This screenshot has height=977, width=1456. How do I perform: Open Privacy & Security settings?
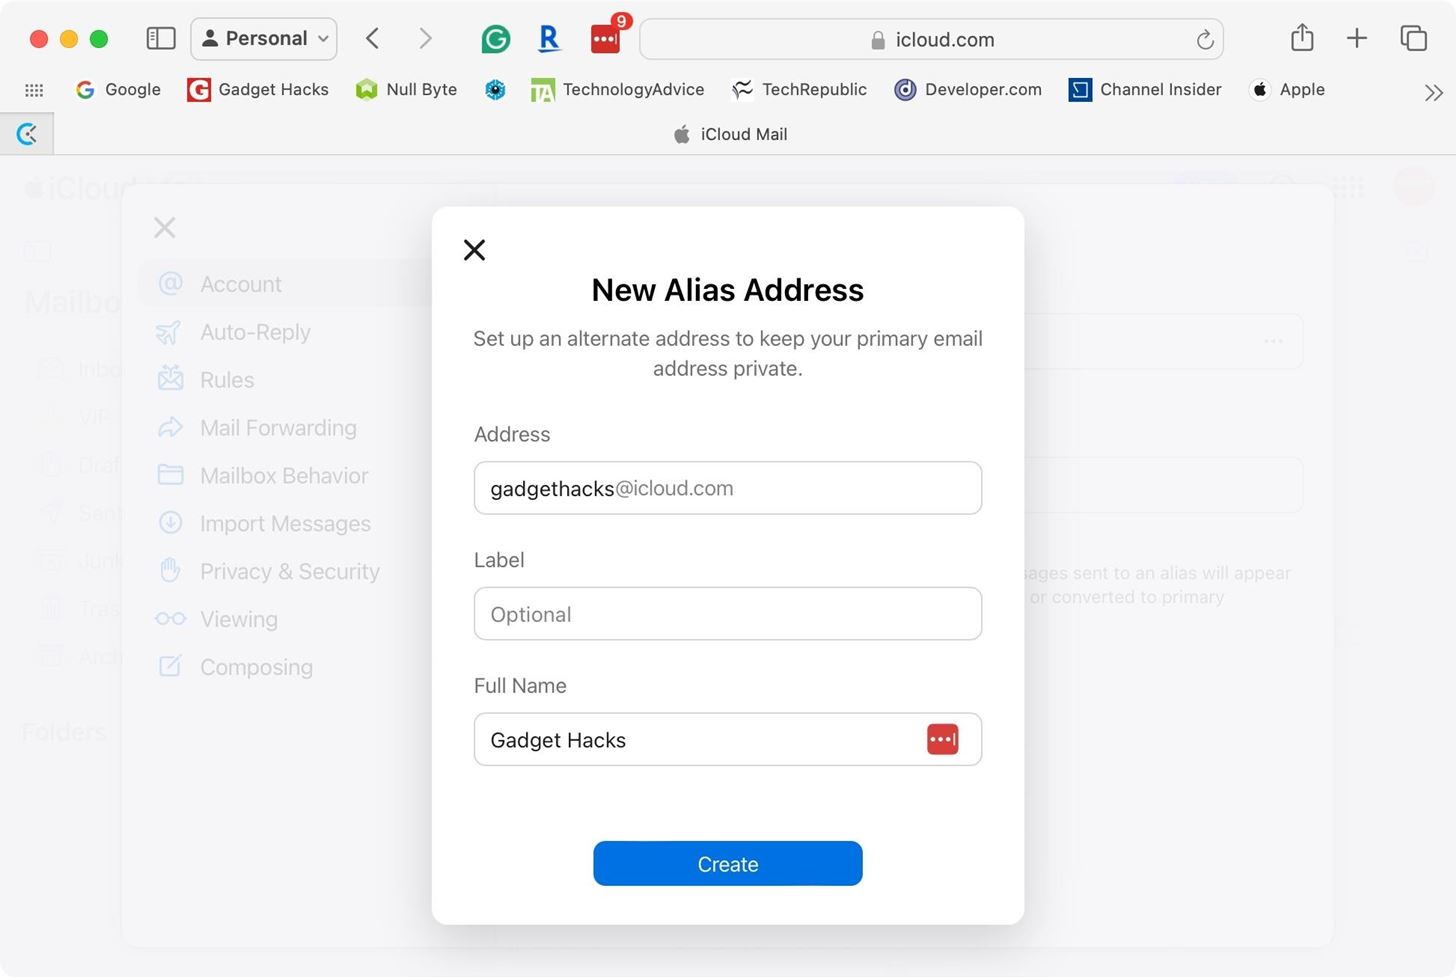(x=290, y=571)
